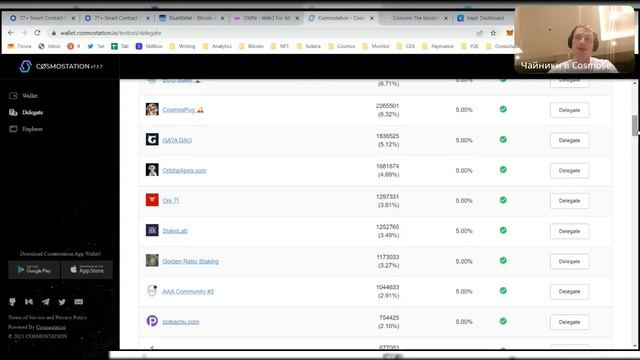The height and width of the screenshot is (360, 640).
Task: Switch to the Keplr Dashboard tab
Action: (484, 18)
